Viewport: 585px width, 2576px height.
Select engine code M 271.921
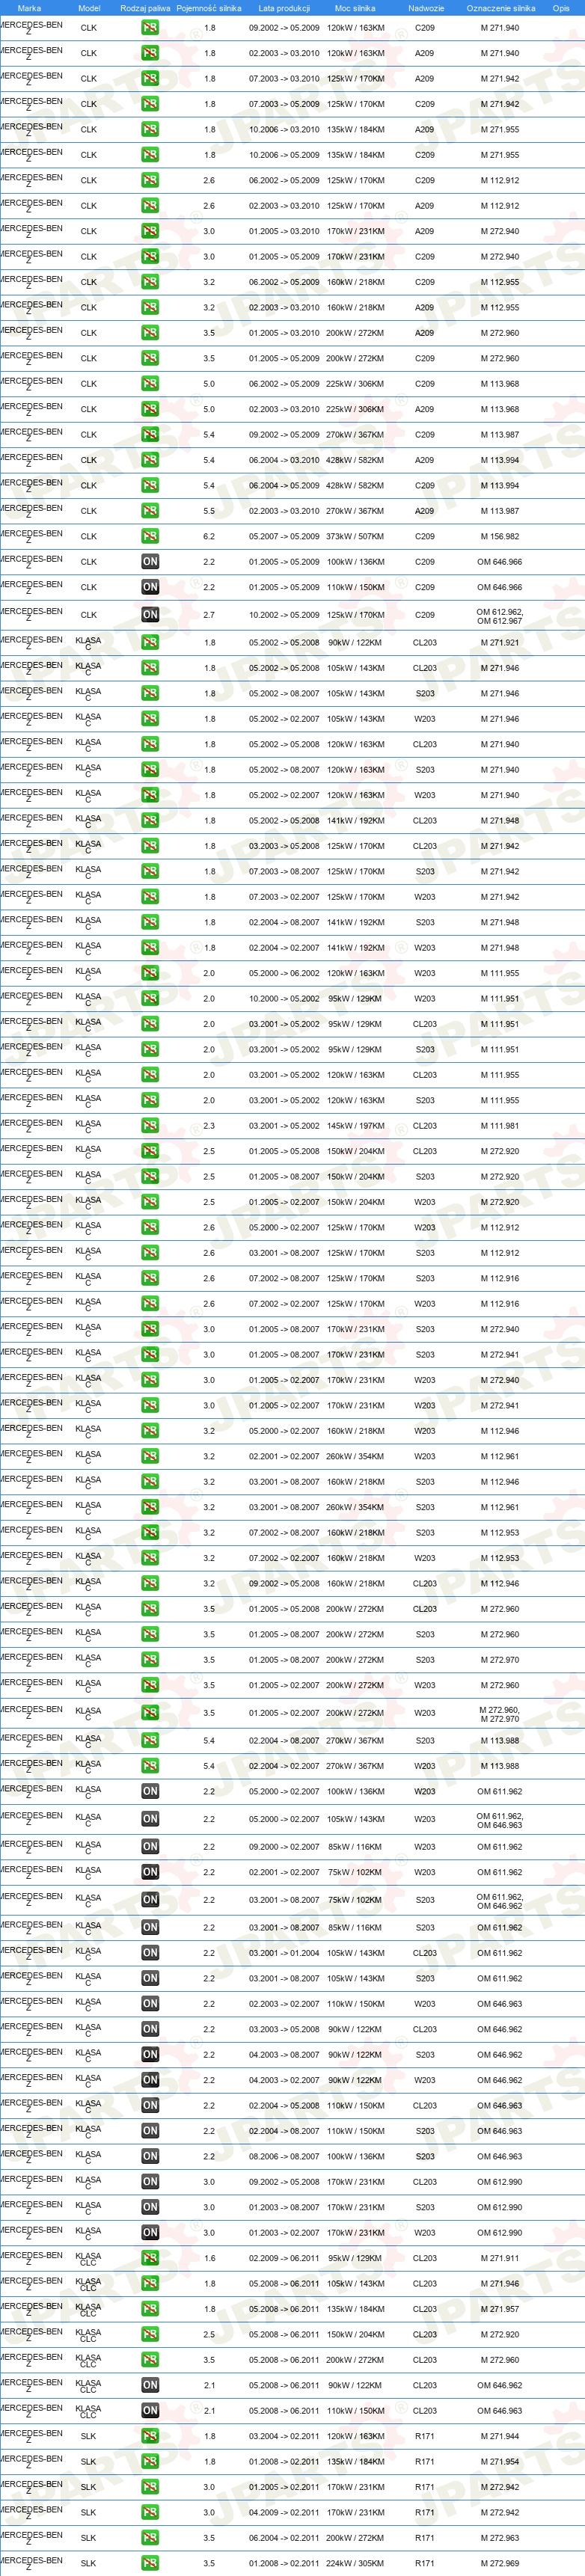499,642
